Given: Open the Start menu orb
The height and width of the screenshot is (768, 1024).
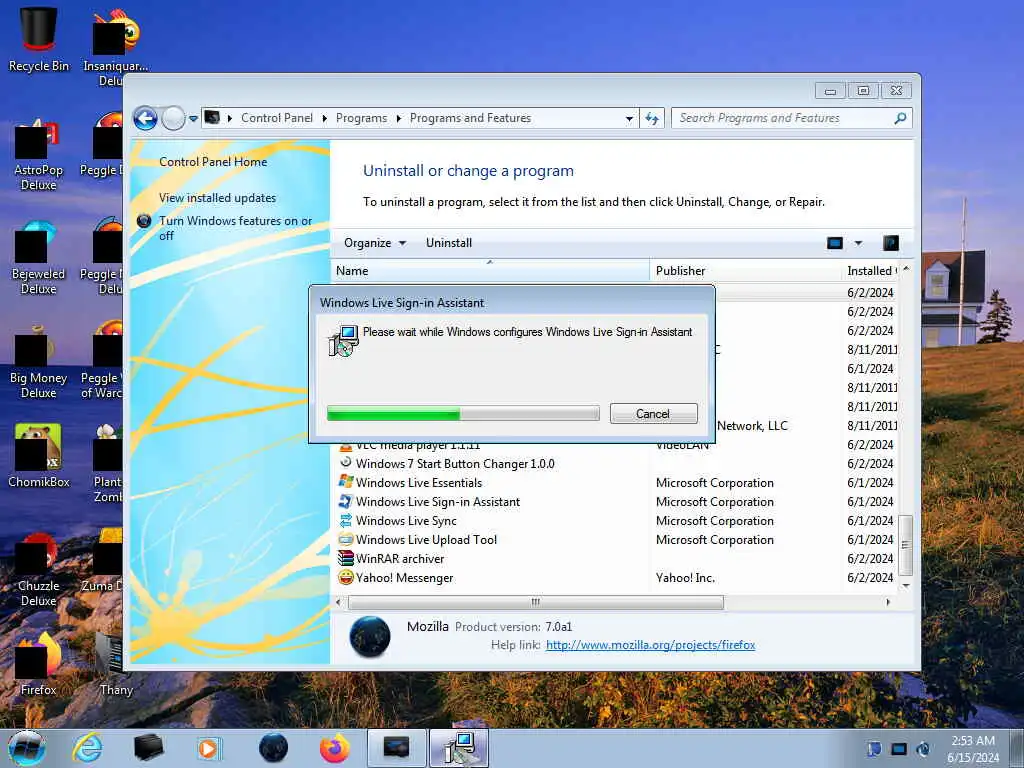Looking at the screenshot, I should [27, 748].
